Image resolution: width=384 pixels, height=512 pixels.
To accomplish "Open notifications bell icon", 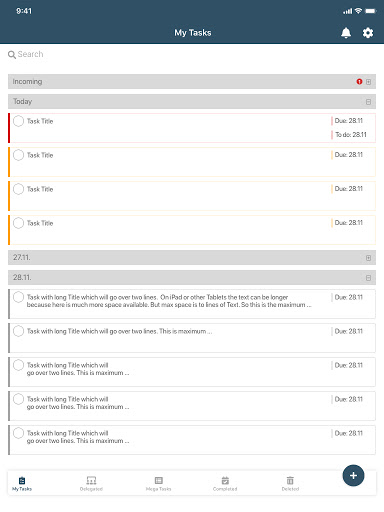I will [346, 33].
